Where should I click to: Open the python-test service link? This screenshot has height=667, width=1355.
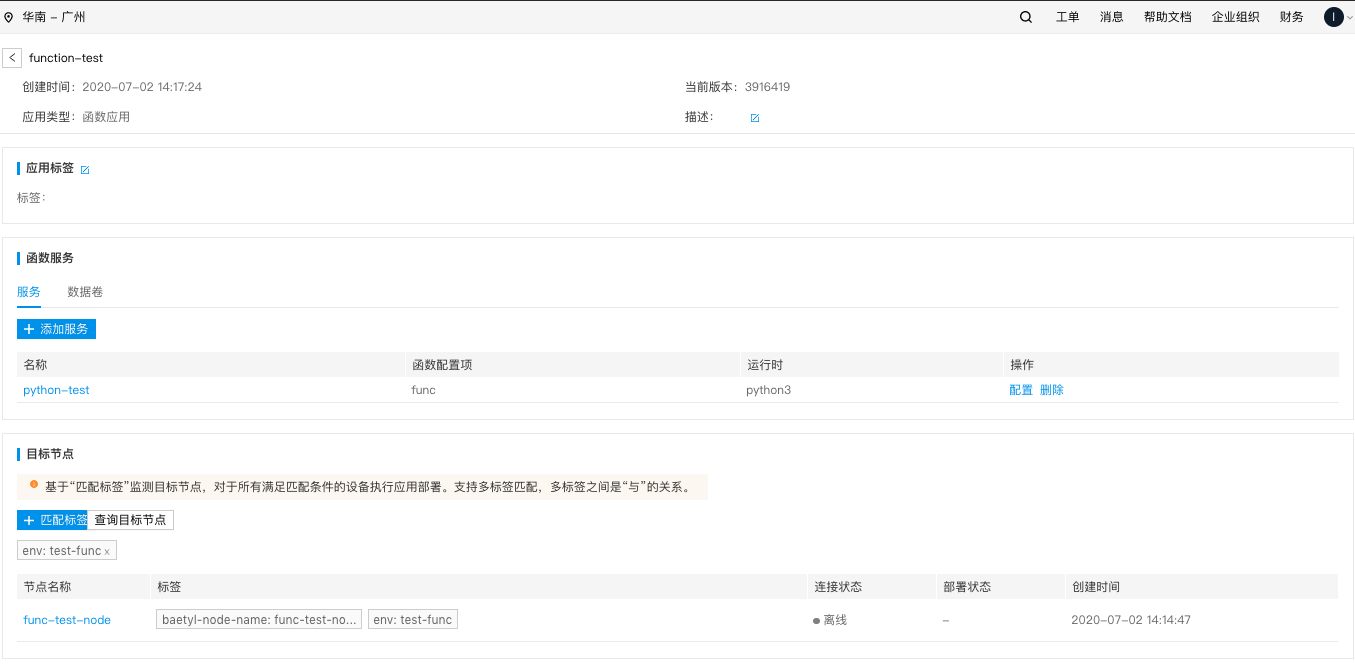(56, 390)
